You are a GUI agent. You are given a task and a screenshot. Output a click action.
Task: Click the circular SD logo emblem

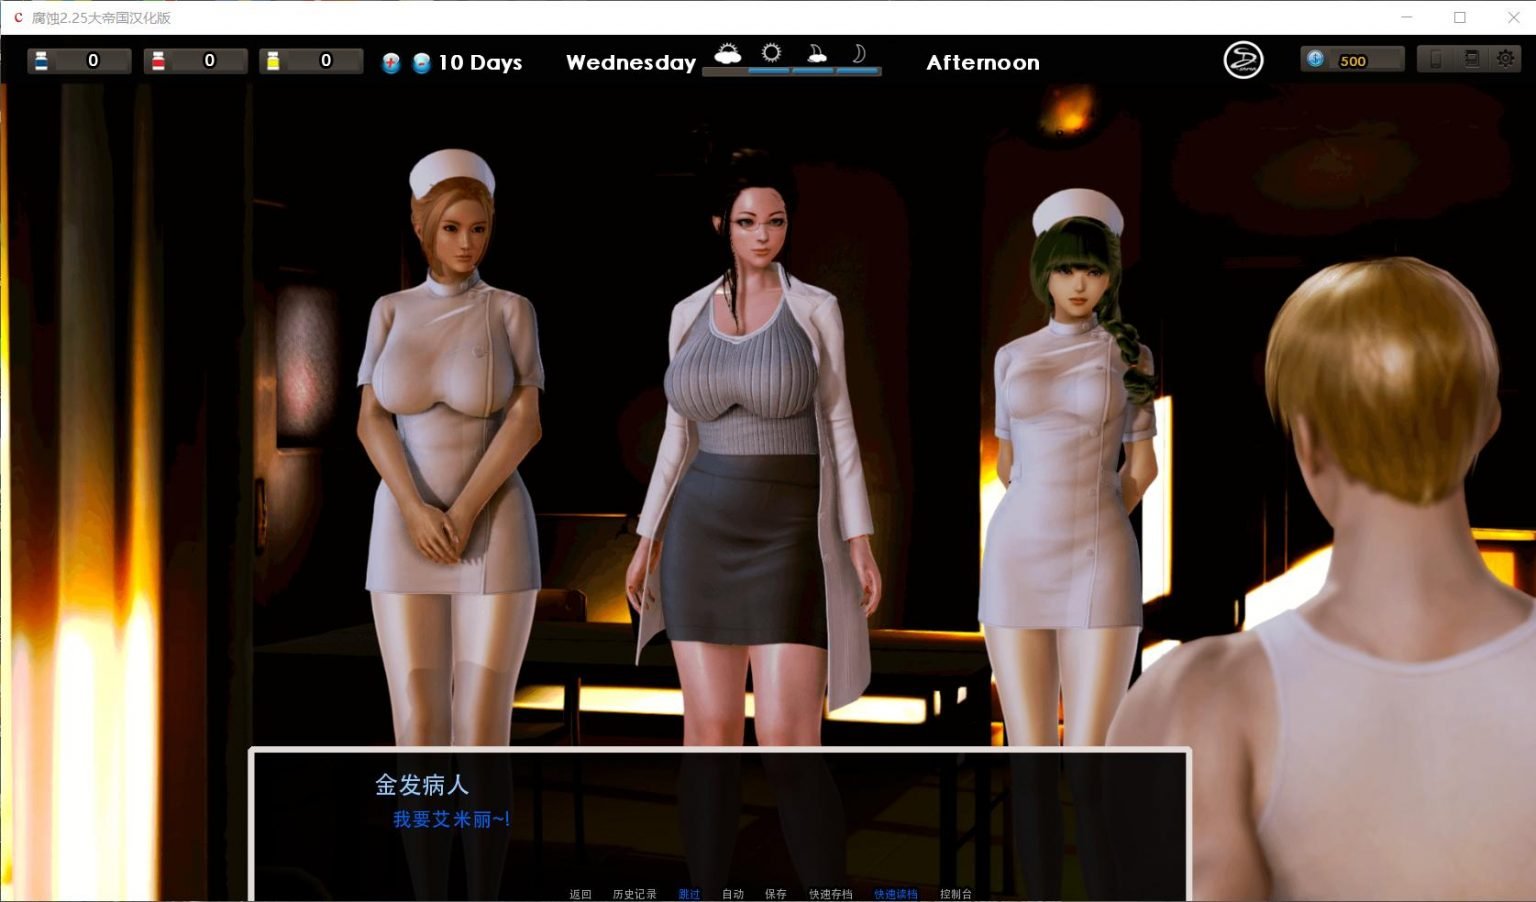(1243, 59)
